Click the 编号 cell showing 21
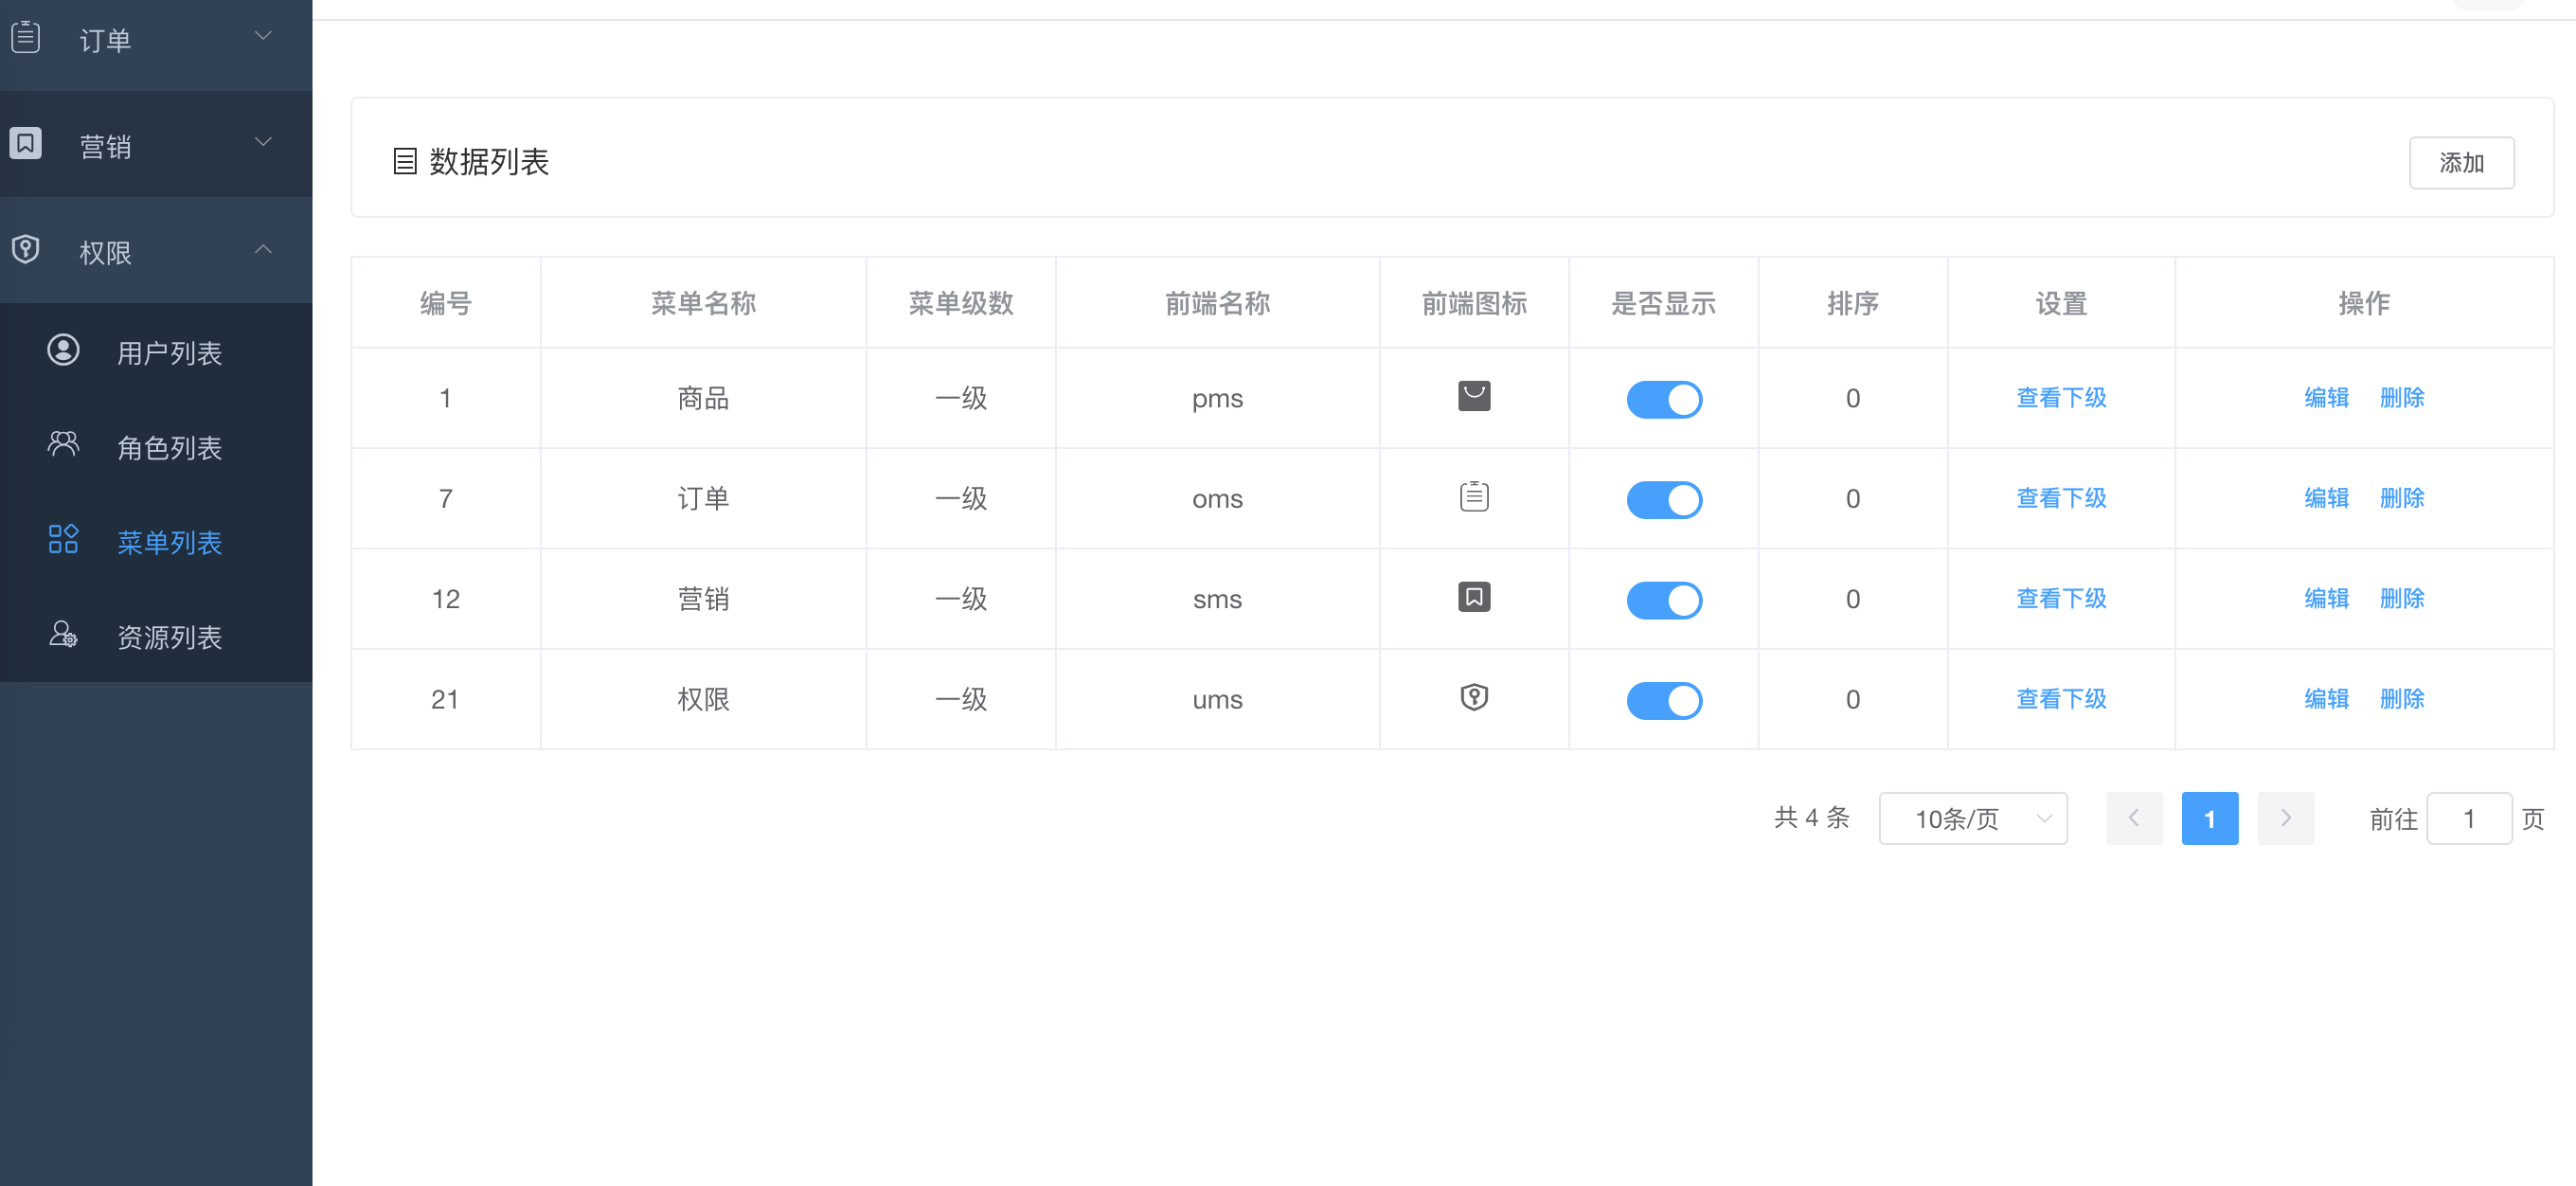The width and height of the screenshot is (2576, 1186). tap(445, 700)
